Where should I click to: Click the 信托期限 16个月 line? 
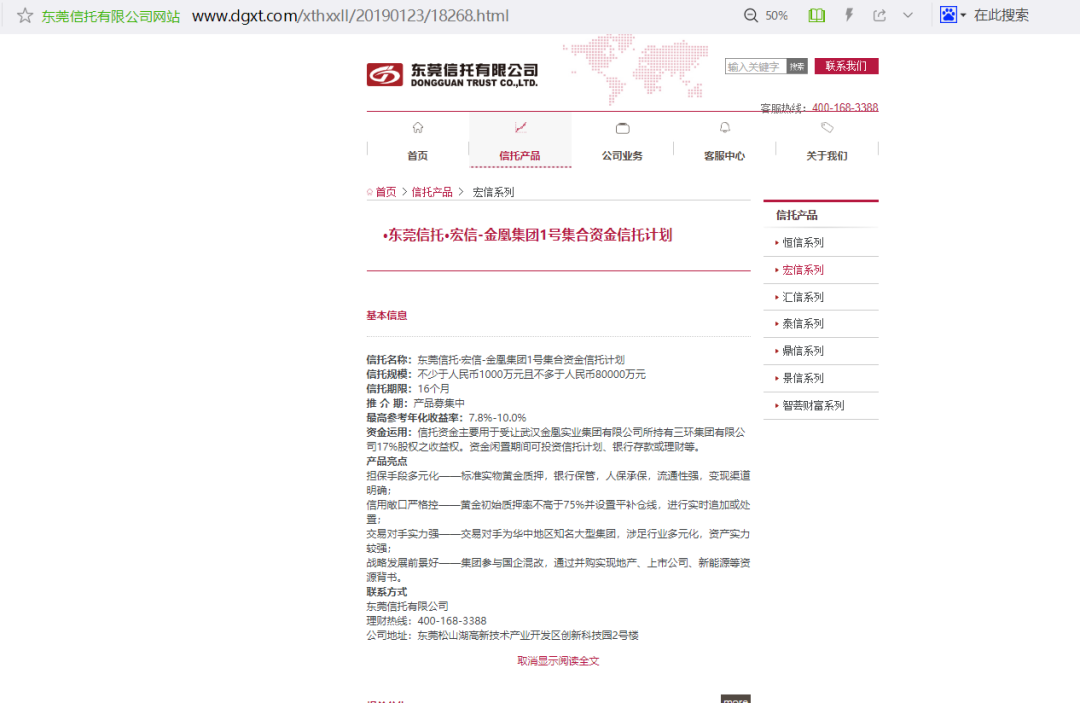pos(408,388)
